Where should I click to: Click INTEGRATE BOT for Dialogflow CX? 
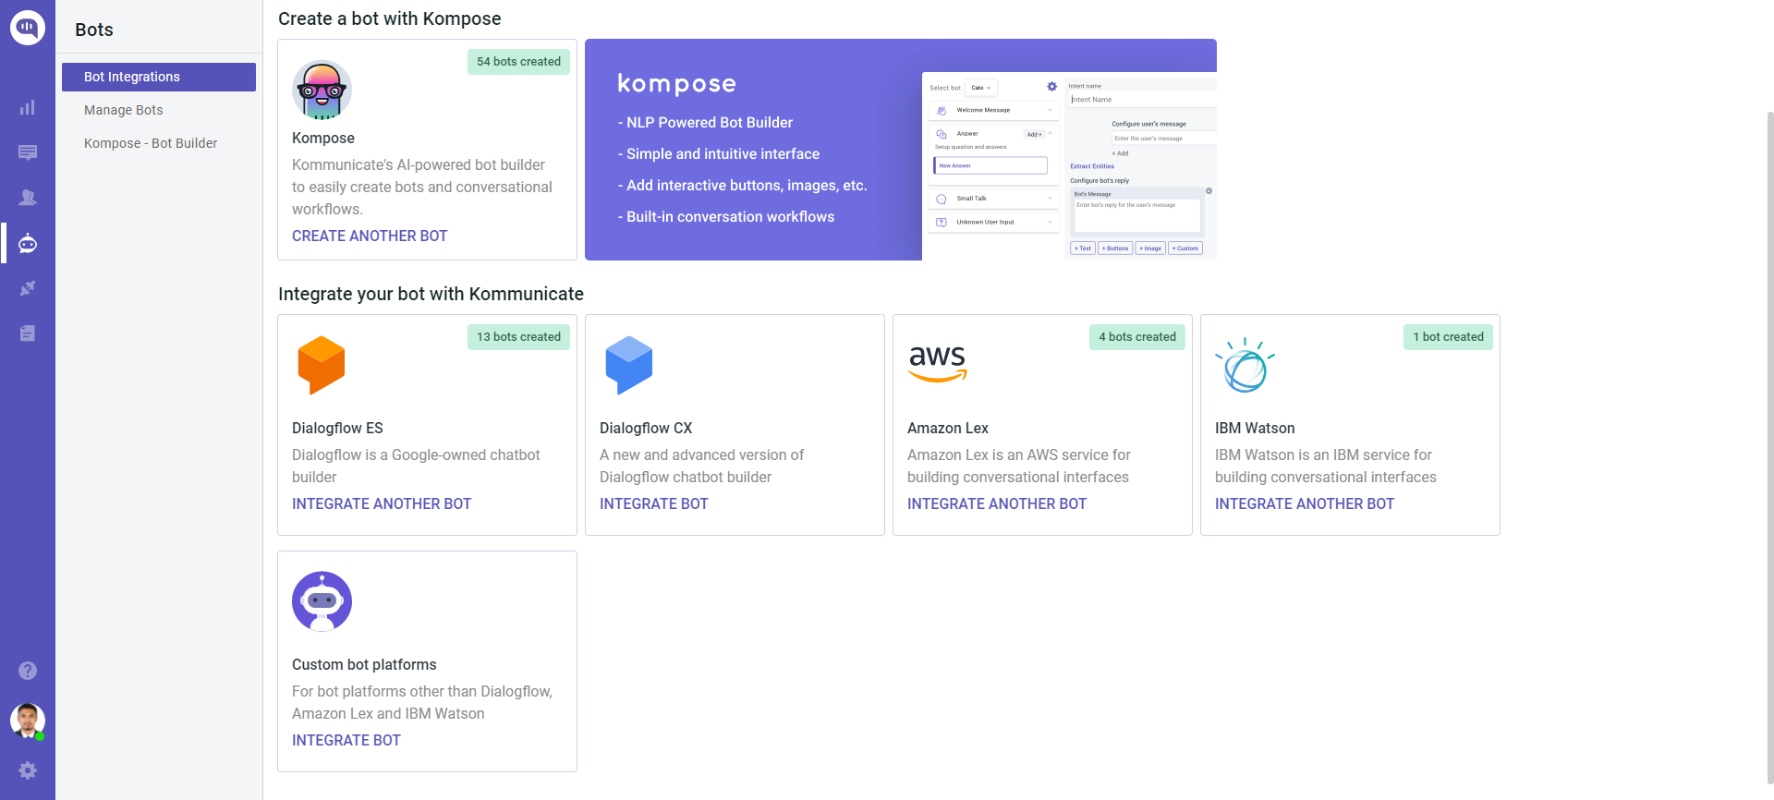click(654, 504)
